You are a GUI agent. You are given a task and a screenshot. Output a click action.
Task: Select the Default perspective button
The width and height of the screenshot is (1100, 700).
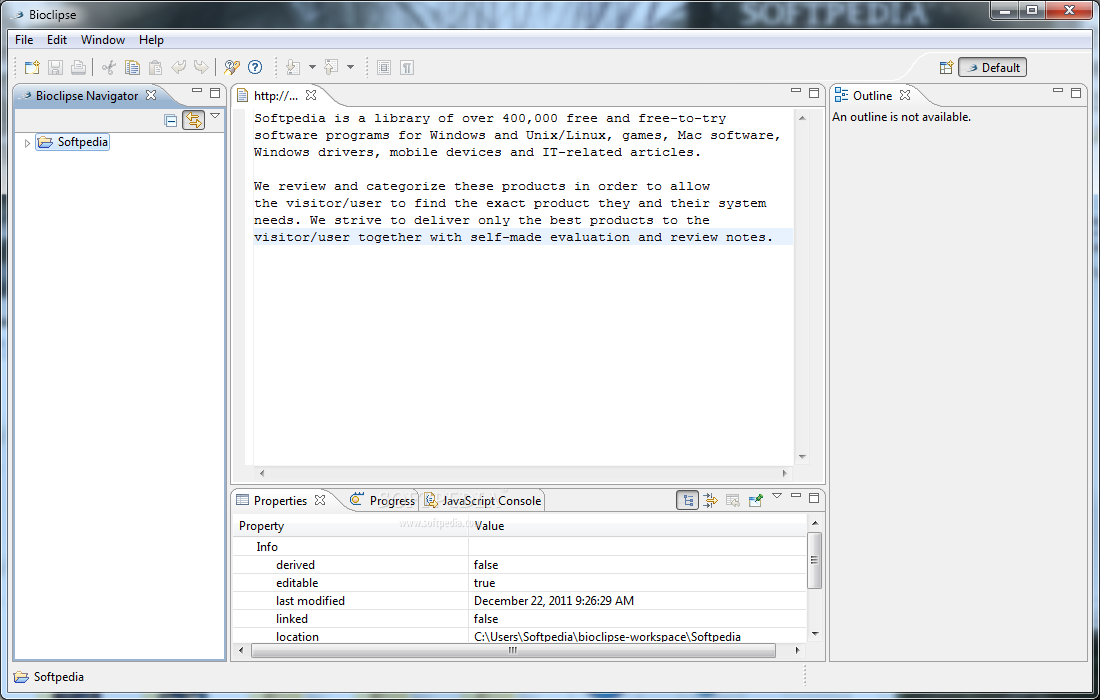click(992, 67)
